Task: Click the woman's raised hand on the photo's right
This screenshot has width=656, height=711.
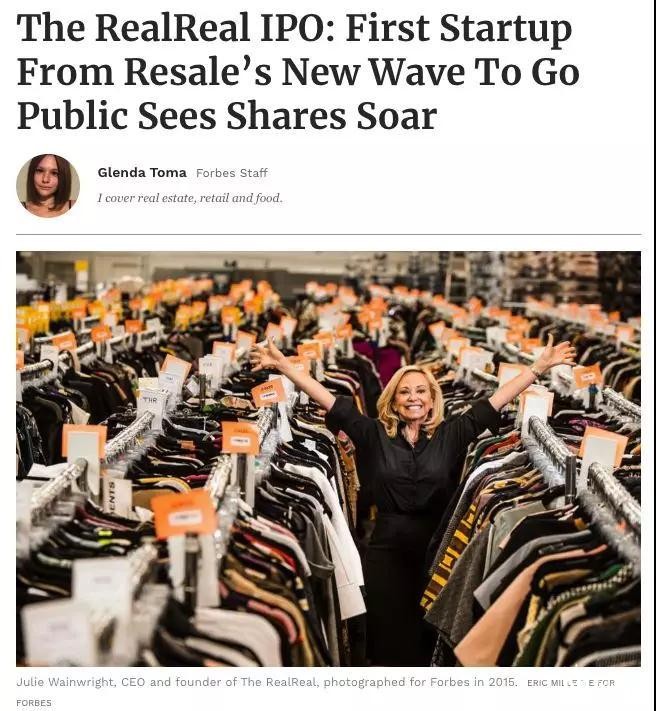Action: pos(557,354)
